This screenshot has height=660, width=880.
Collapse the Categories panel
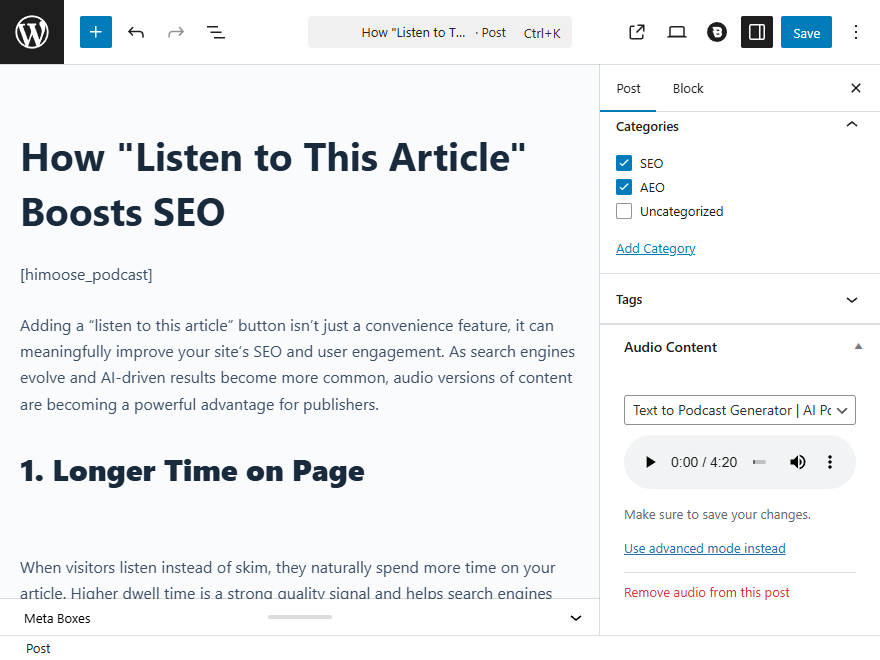pyautogui.click(x=852, y=126)
